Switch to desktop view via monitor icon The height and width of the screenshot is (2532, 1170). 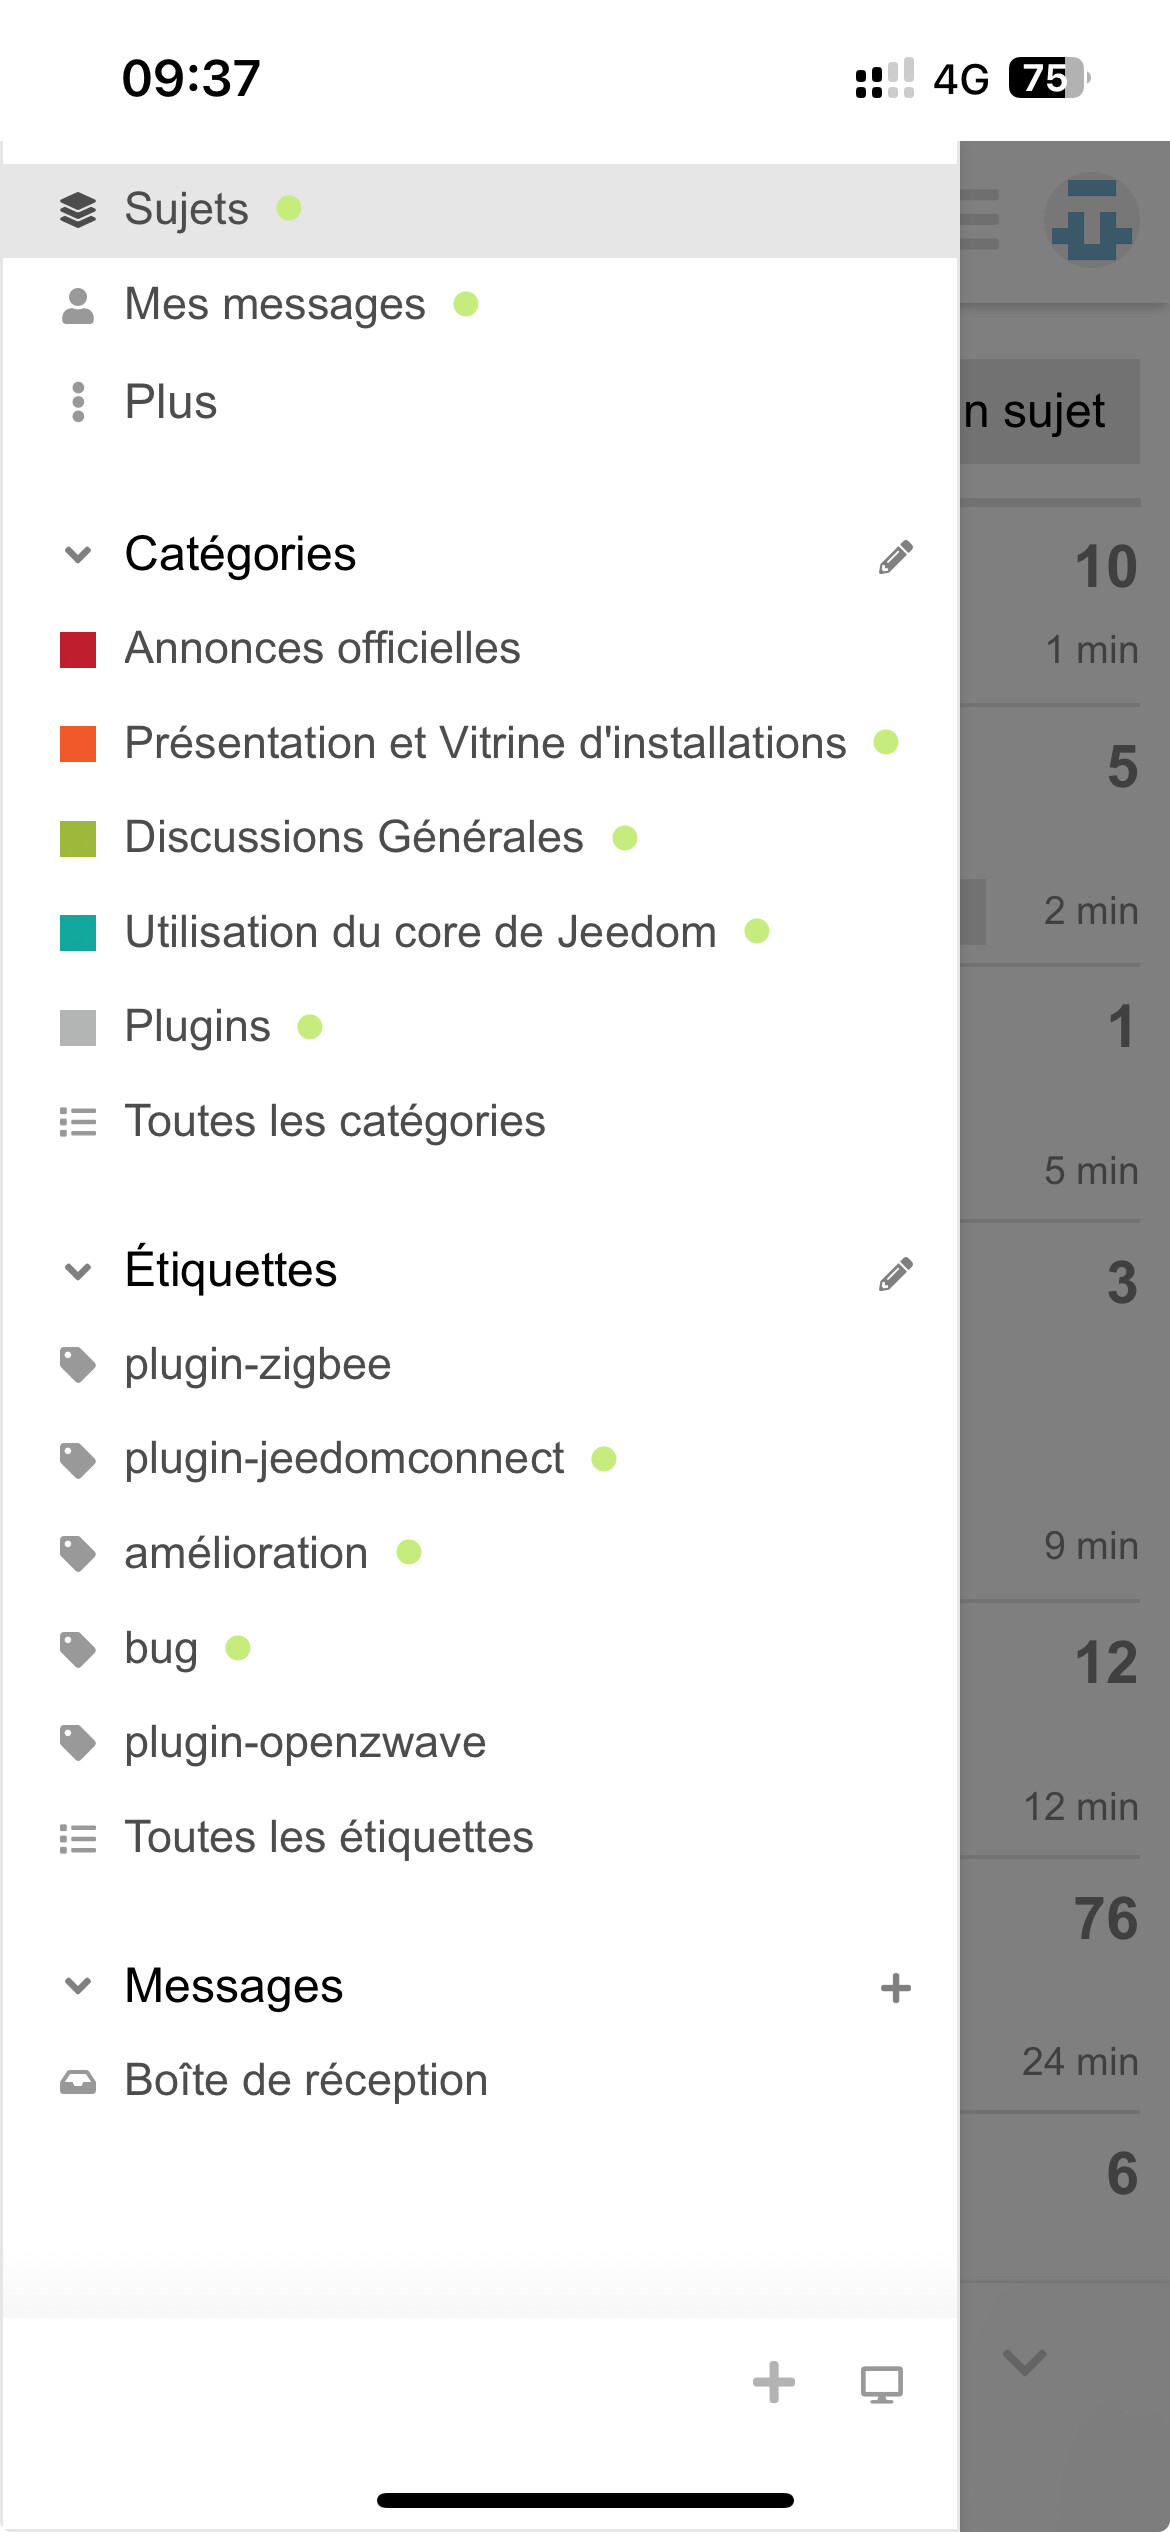881,2384
